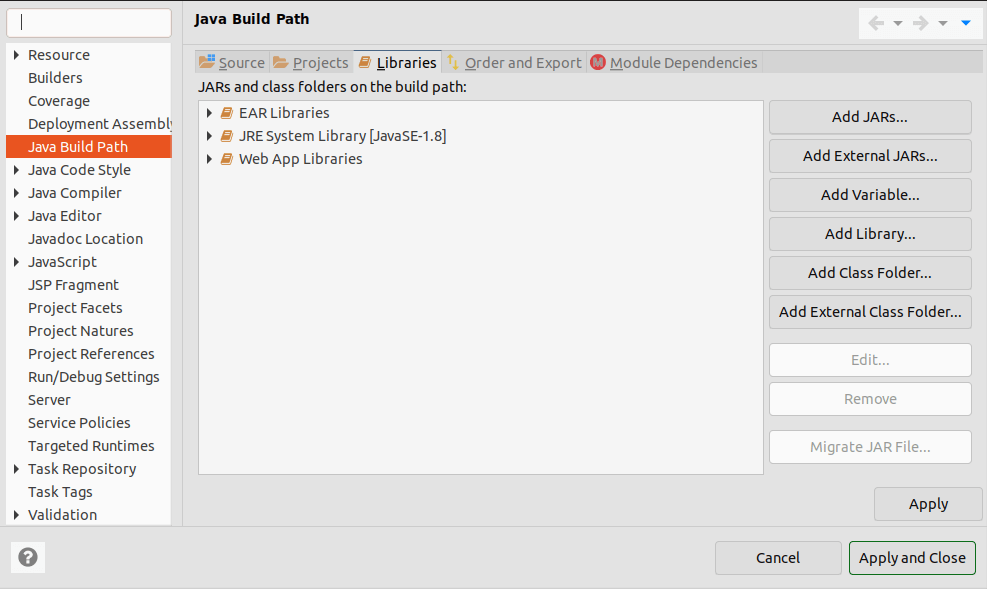The image size is (987, 589).
Task: Click the Source tab source-folder icon
Action: coord(207,61)
